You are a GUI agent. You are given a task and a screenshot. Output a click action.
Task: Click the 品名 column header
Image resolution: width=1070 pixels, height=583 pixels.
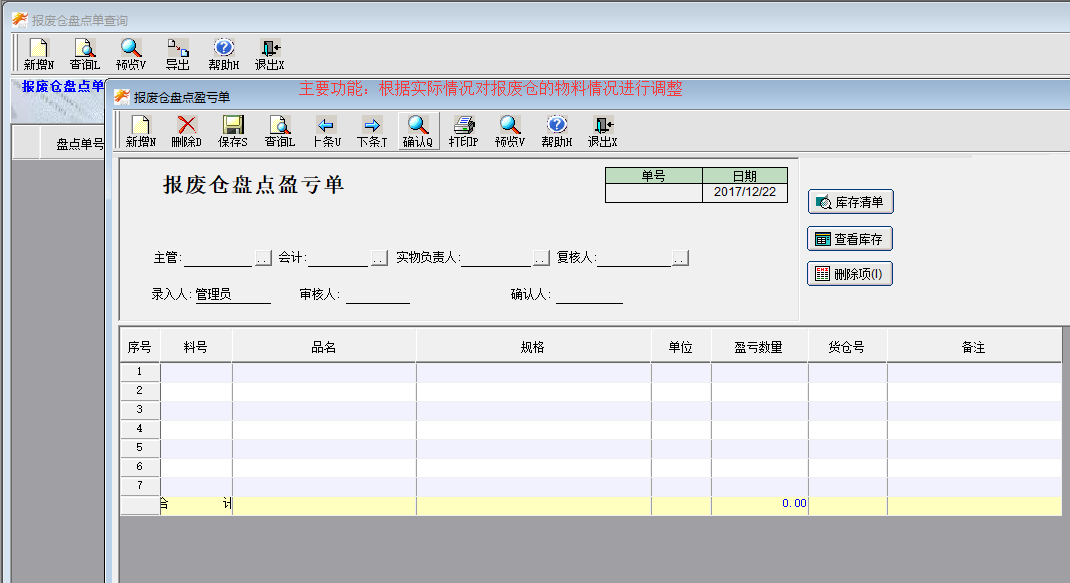coord(324,347)
